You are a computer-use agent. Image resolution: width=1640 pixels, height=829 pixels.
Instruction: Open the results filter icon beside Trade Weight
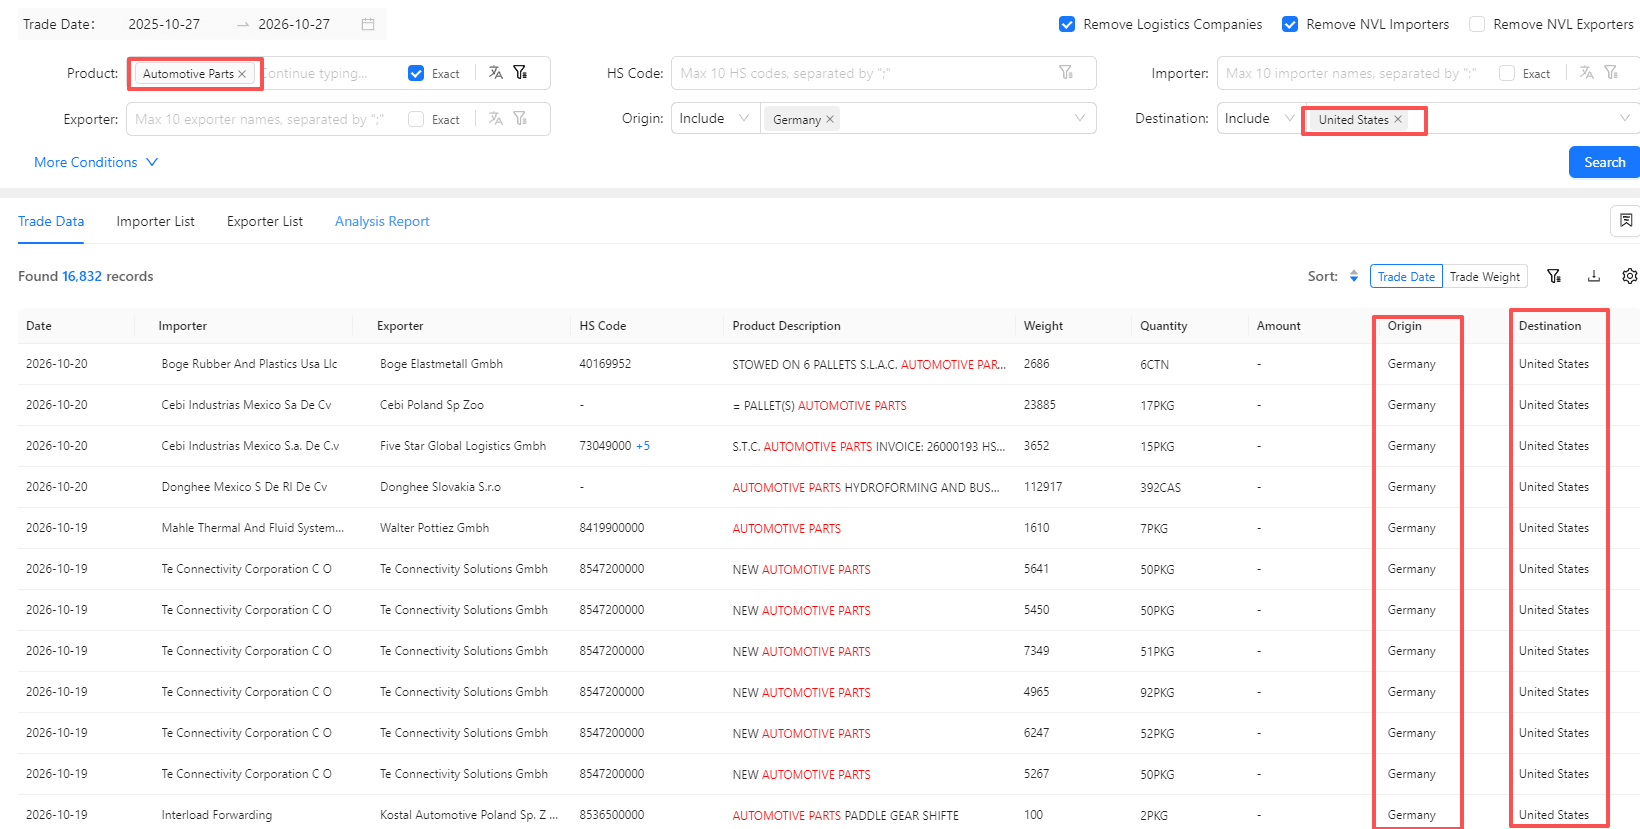pyautogui.click(x=1554, y=277)
